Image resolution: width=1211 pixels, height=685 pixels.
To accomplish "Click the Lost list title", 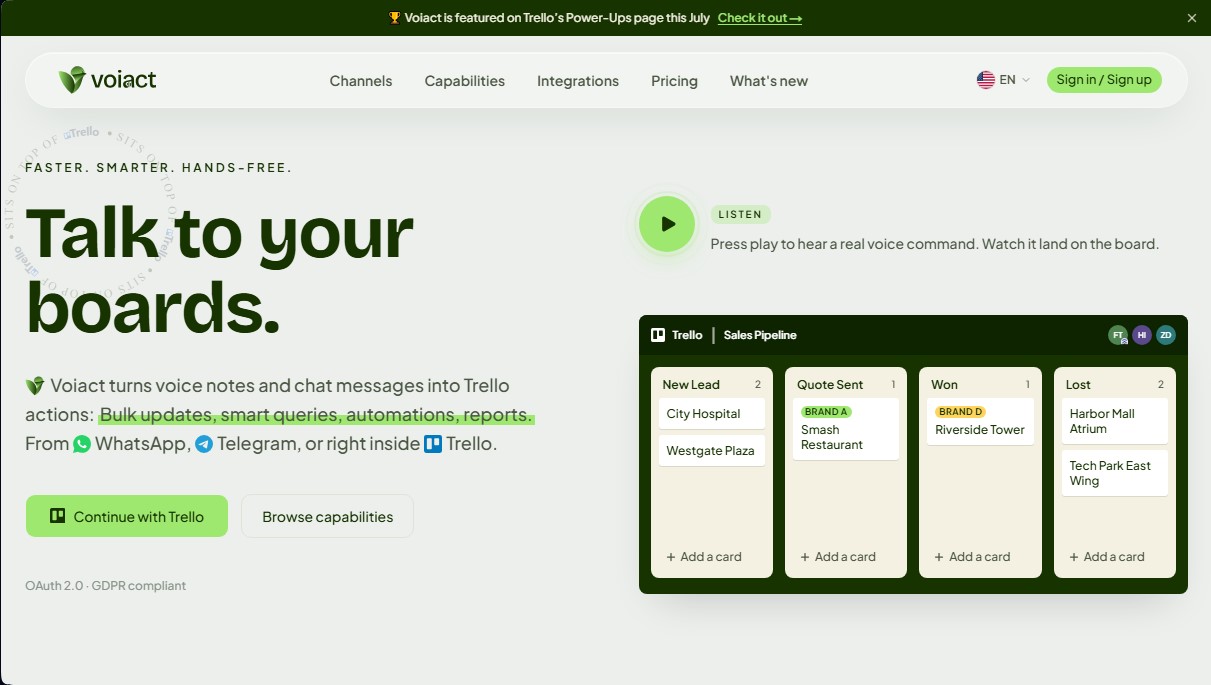I will click(x=1078, y=385).
